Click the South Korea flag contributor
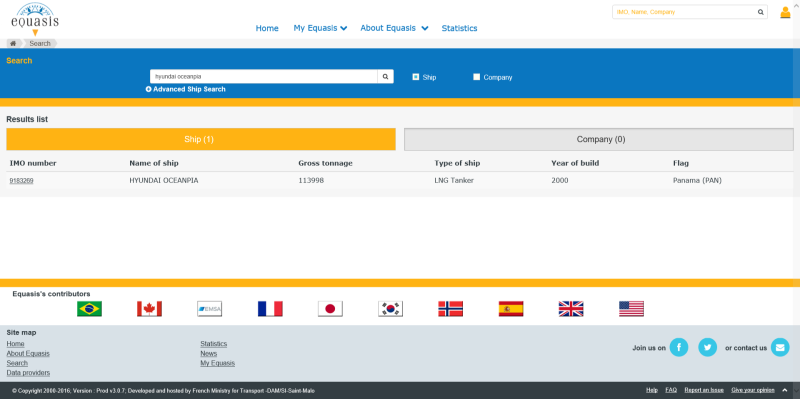 (390, 309)
